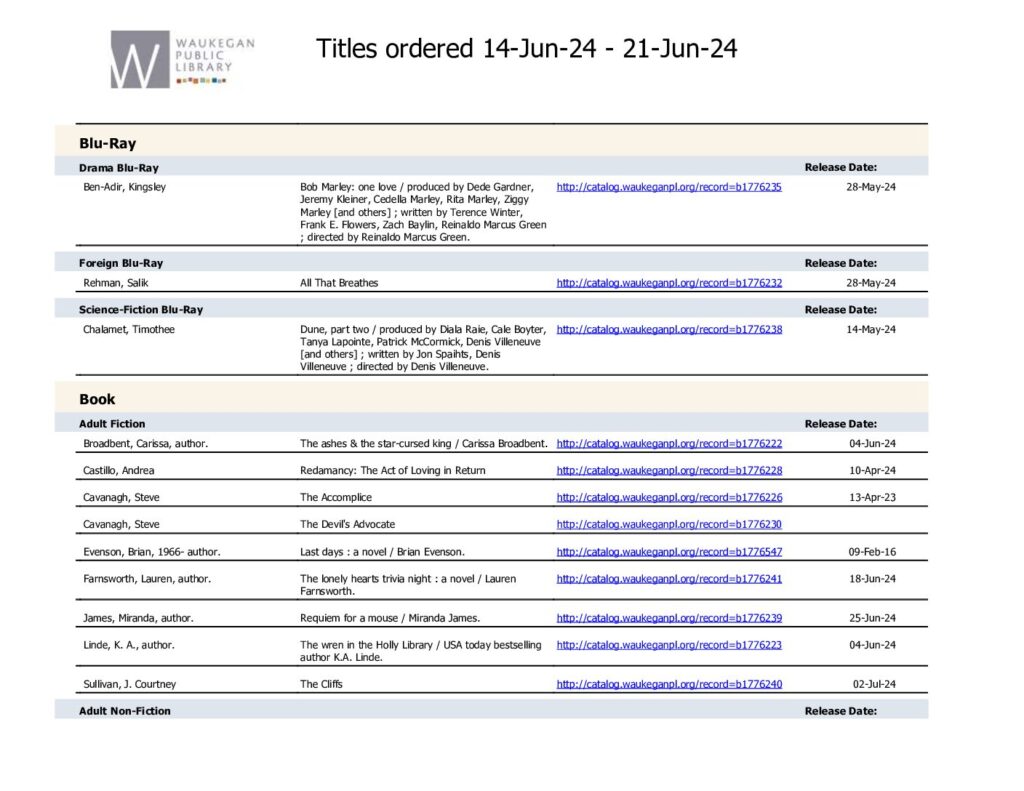Image resolution: width=1024 pixels, height=791 pixels.
Task: Click release date '13-Apr-23'
Action: coord(872,497)
